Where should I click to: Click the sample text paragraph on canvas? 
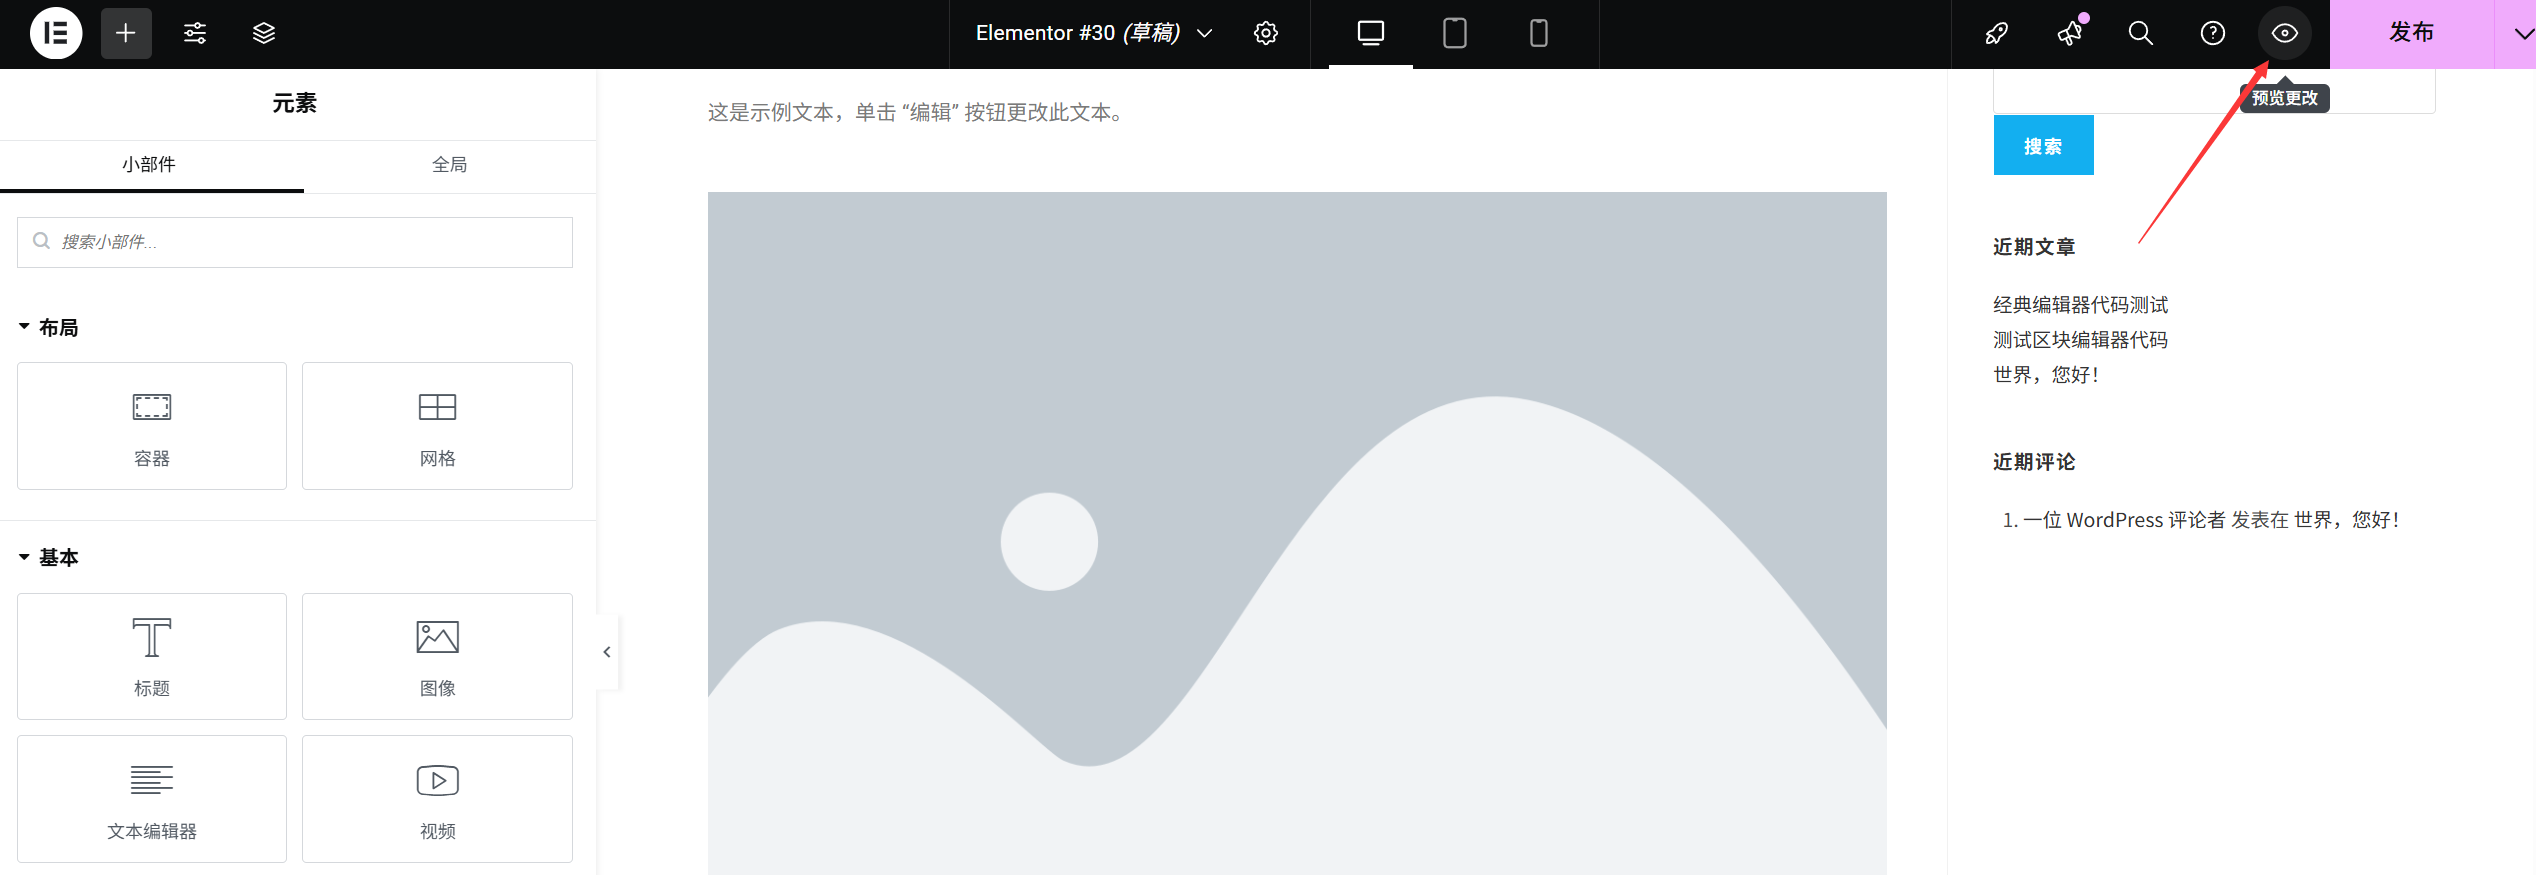(x=917, y=112)
